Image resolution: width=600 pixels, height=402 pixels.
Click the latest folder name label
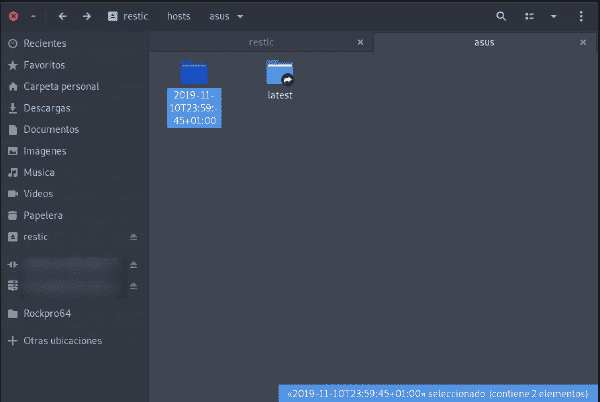coord(280,95)
